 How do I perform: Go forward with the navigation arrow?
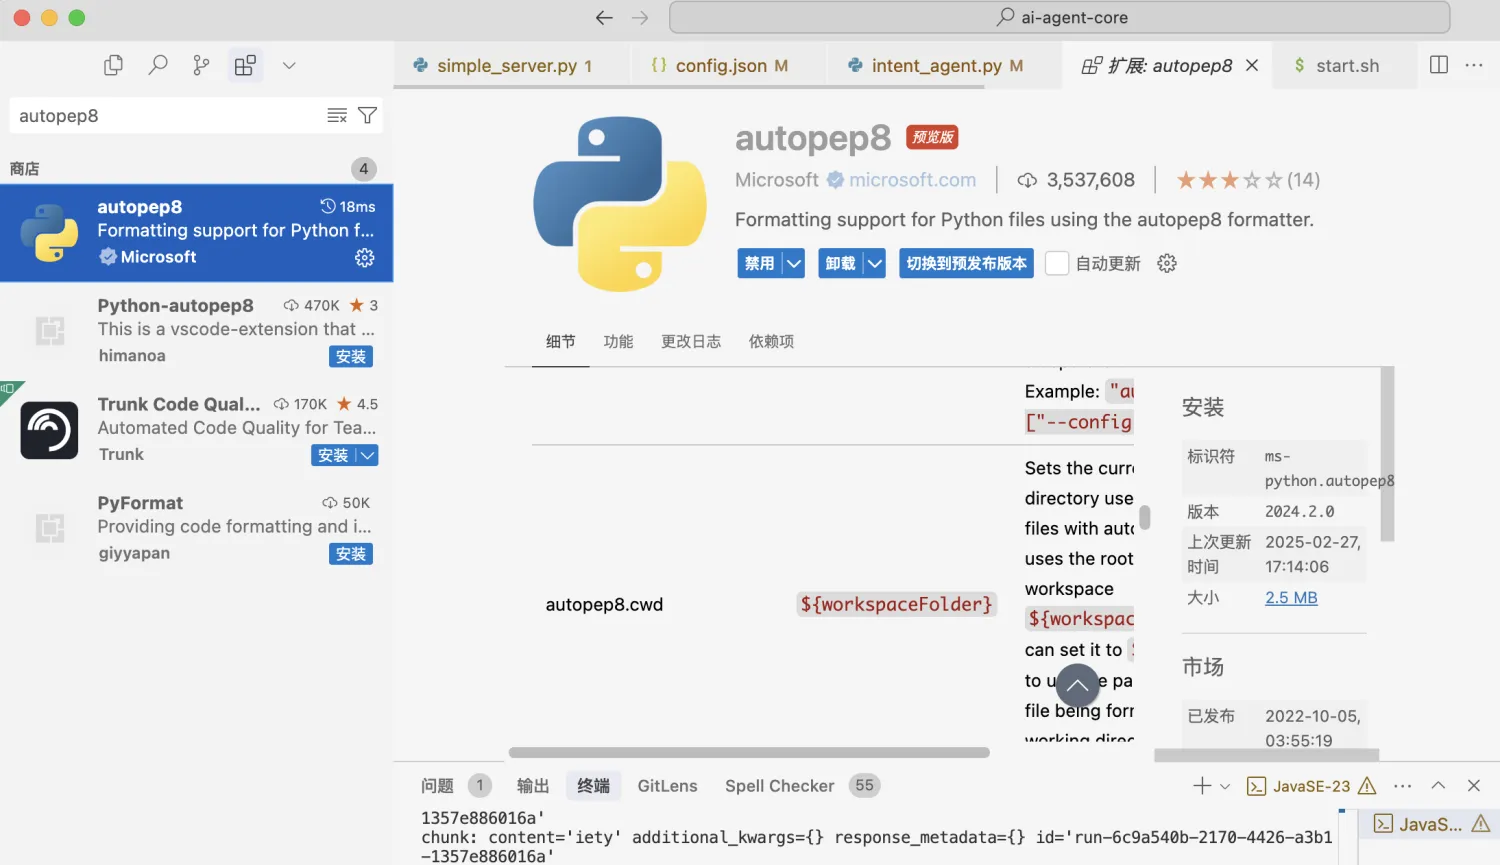pos(640,18)
